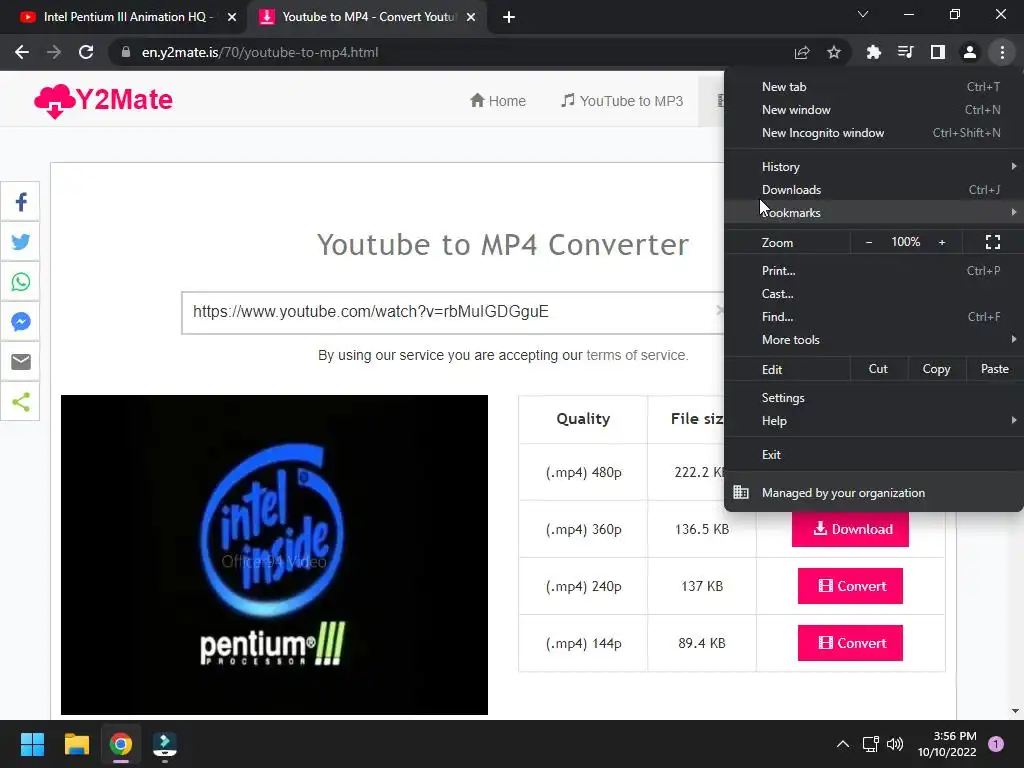Click the Facebook share icon
Image resolution: width=1024 pixels, height=768 pixels.
(20, 202)
